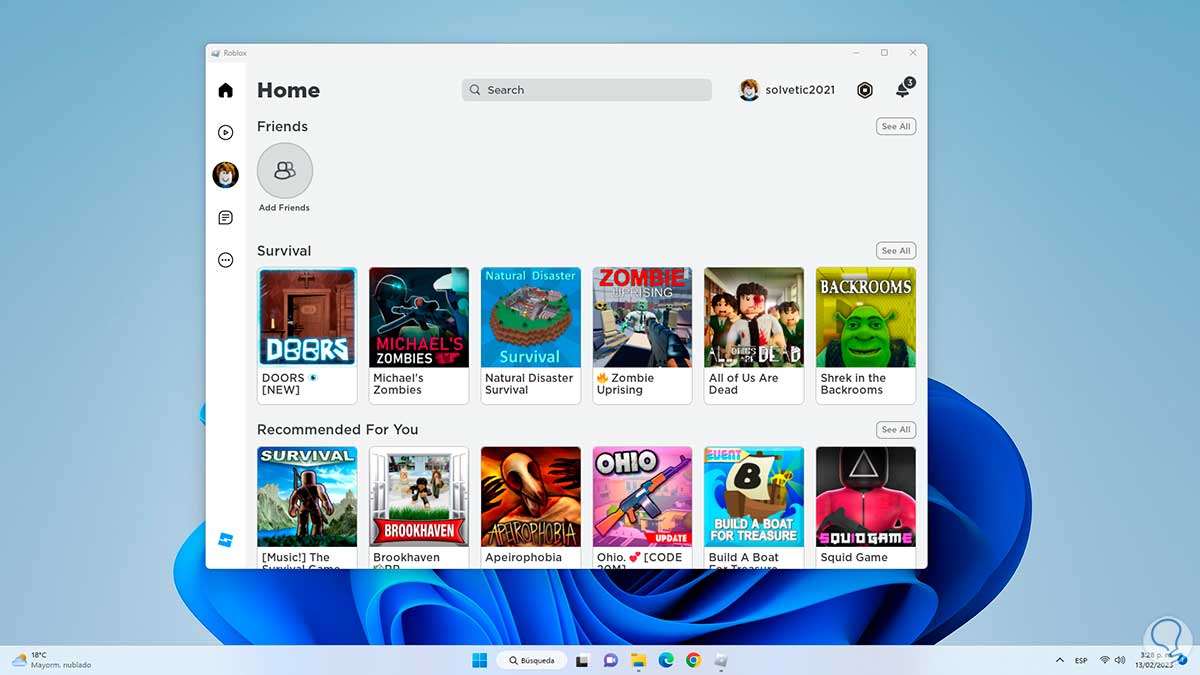
Task: Open the solvetic2021 username link
Action: click(x=800, y=90)
